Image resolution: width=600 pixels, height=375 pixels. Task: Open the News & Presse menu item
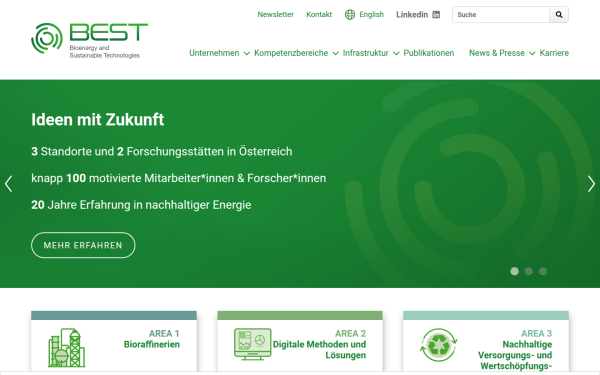[497, 53]
